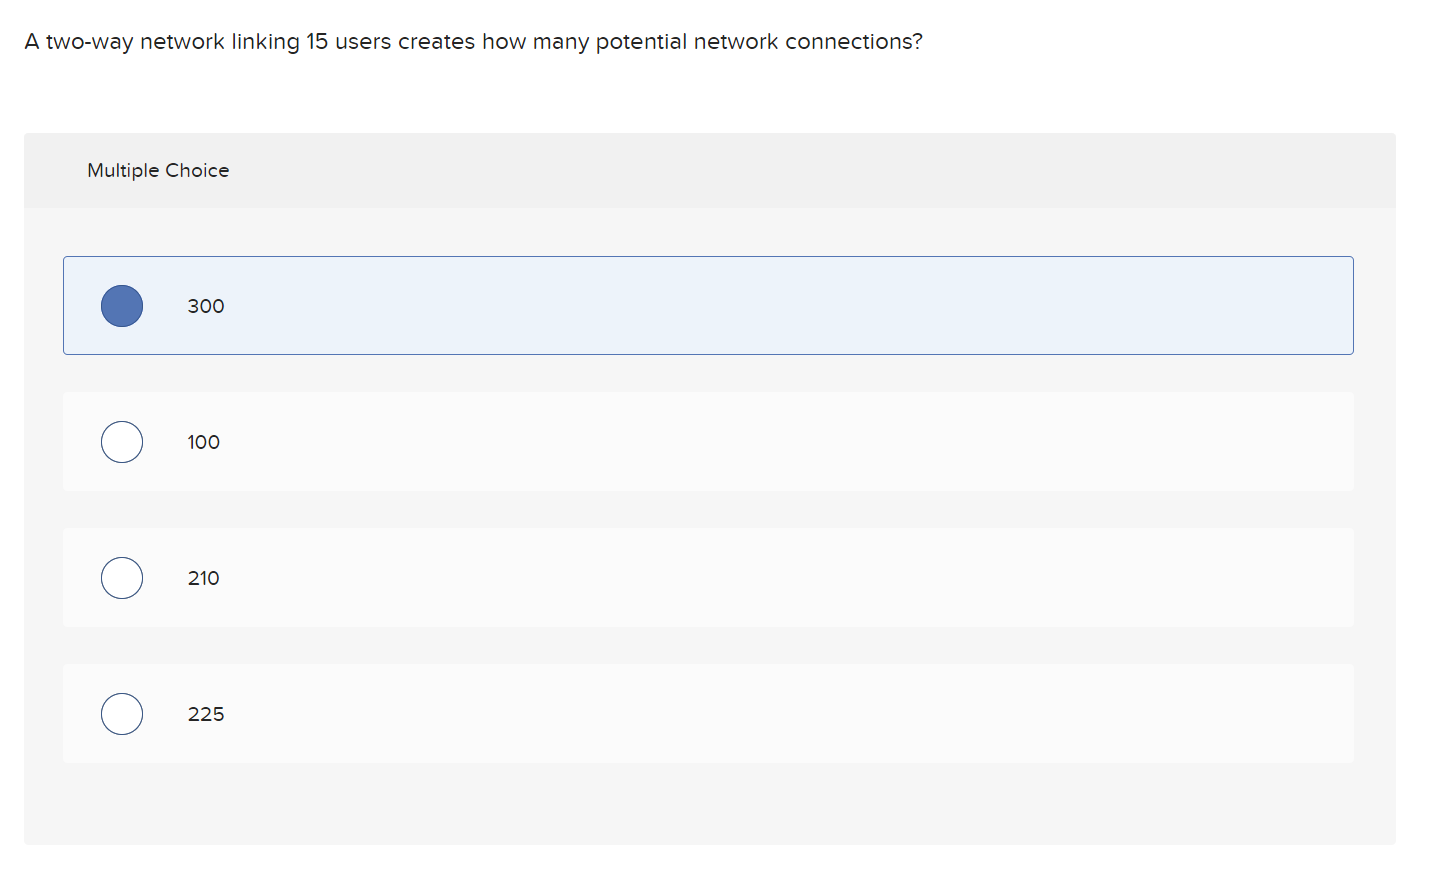Click the number 300 text label
Image resolution: width=1437 pixels, height=886 pixels.
point(205,306)
